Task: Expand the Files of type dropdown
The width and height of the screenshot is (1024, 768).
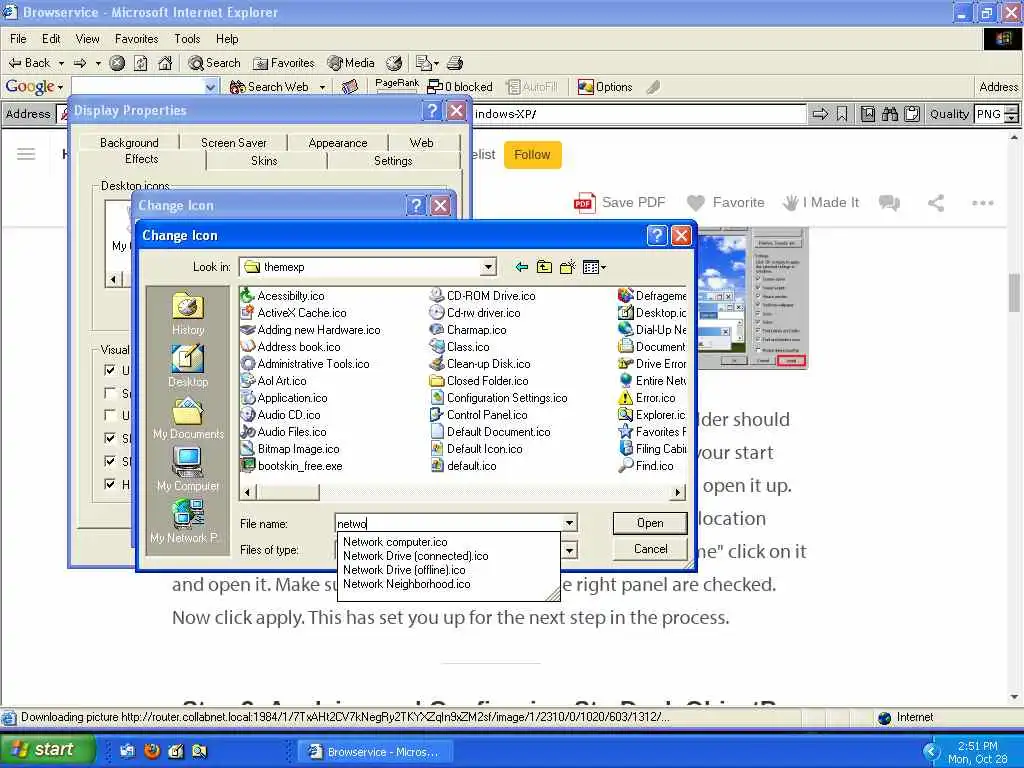Action: coord(569,551)
